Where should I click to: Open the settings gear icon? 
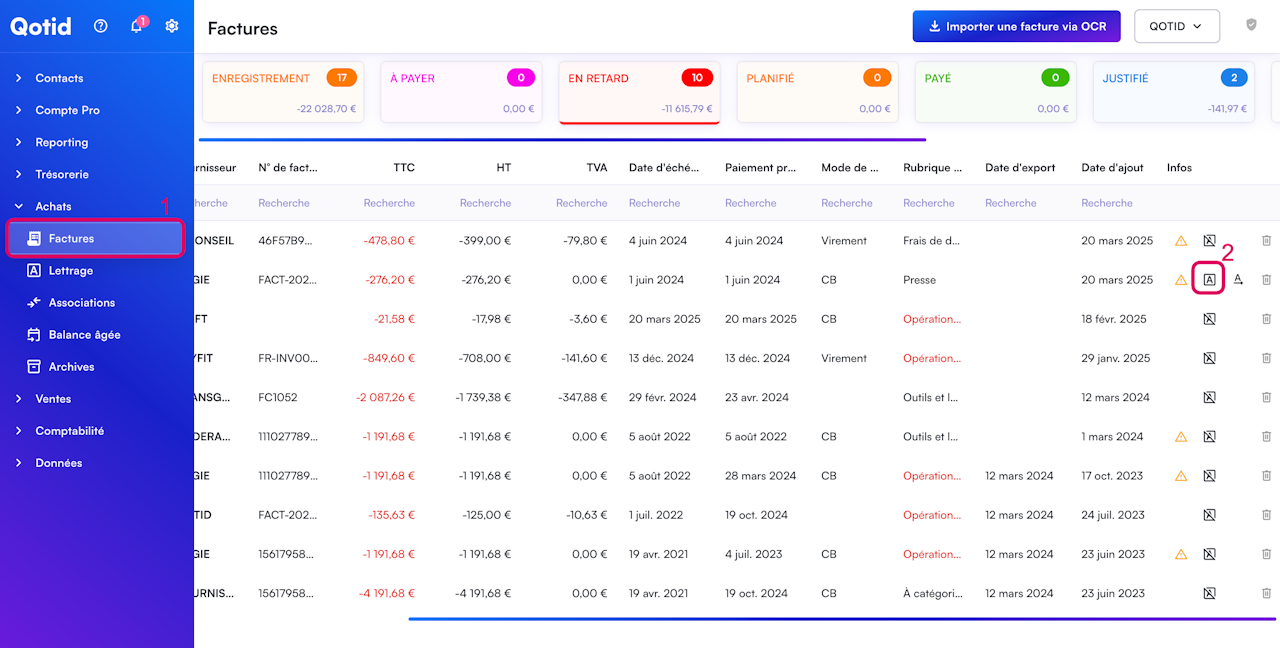click(172, 26)
